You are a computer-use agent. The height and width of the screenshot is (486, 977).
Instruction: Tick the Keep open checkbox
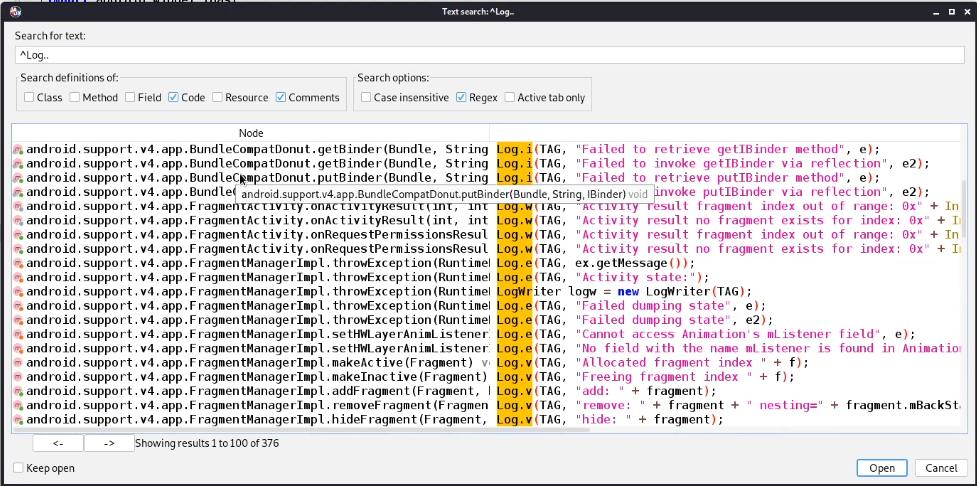coord(18,468)
